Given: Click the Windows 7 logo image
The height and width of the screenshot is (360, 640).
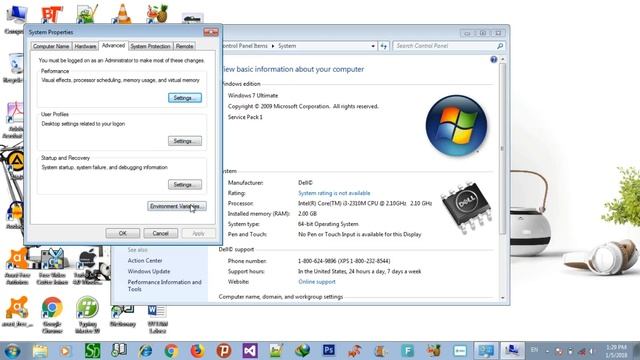Looking at the screenshot, I should click(x=456, y=125).
